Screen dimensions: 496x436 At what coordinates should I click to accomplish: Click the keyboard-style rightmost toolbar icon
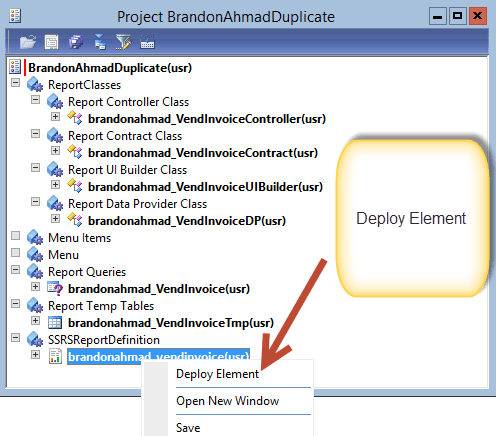pos(147,42)
